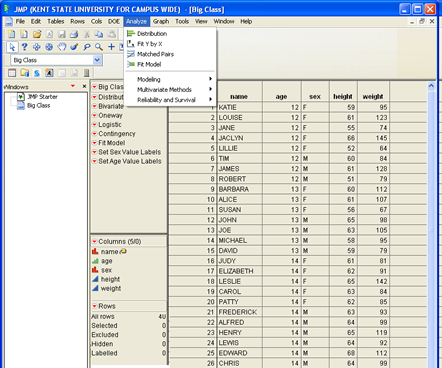Click the run script running-man icon
The width and height of the screenshot is (442, 368).
tap(49, 73)
